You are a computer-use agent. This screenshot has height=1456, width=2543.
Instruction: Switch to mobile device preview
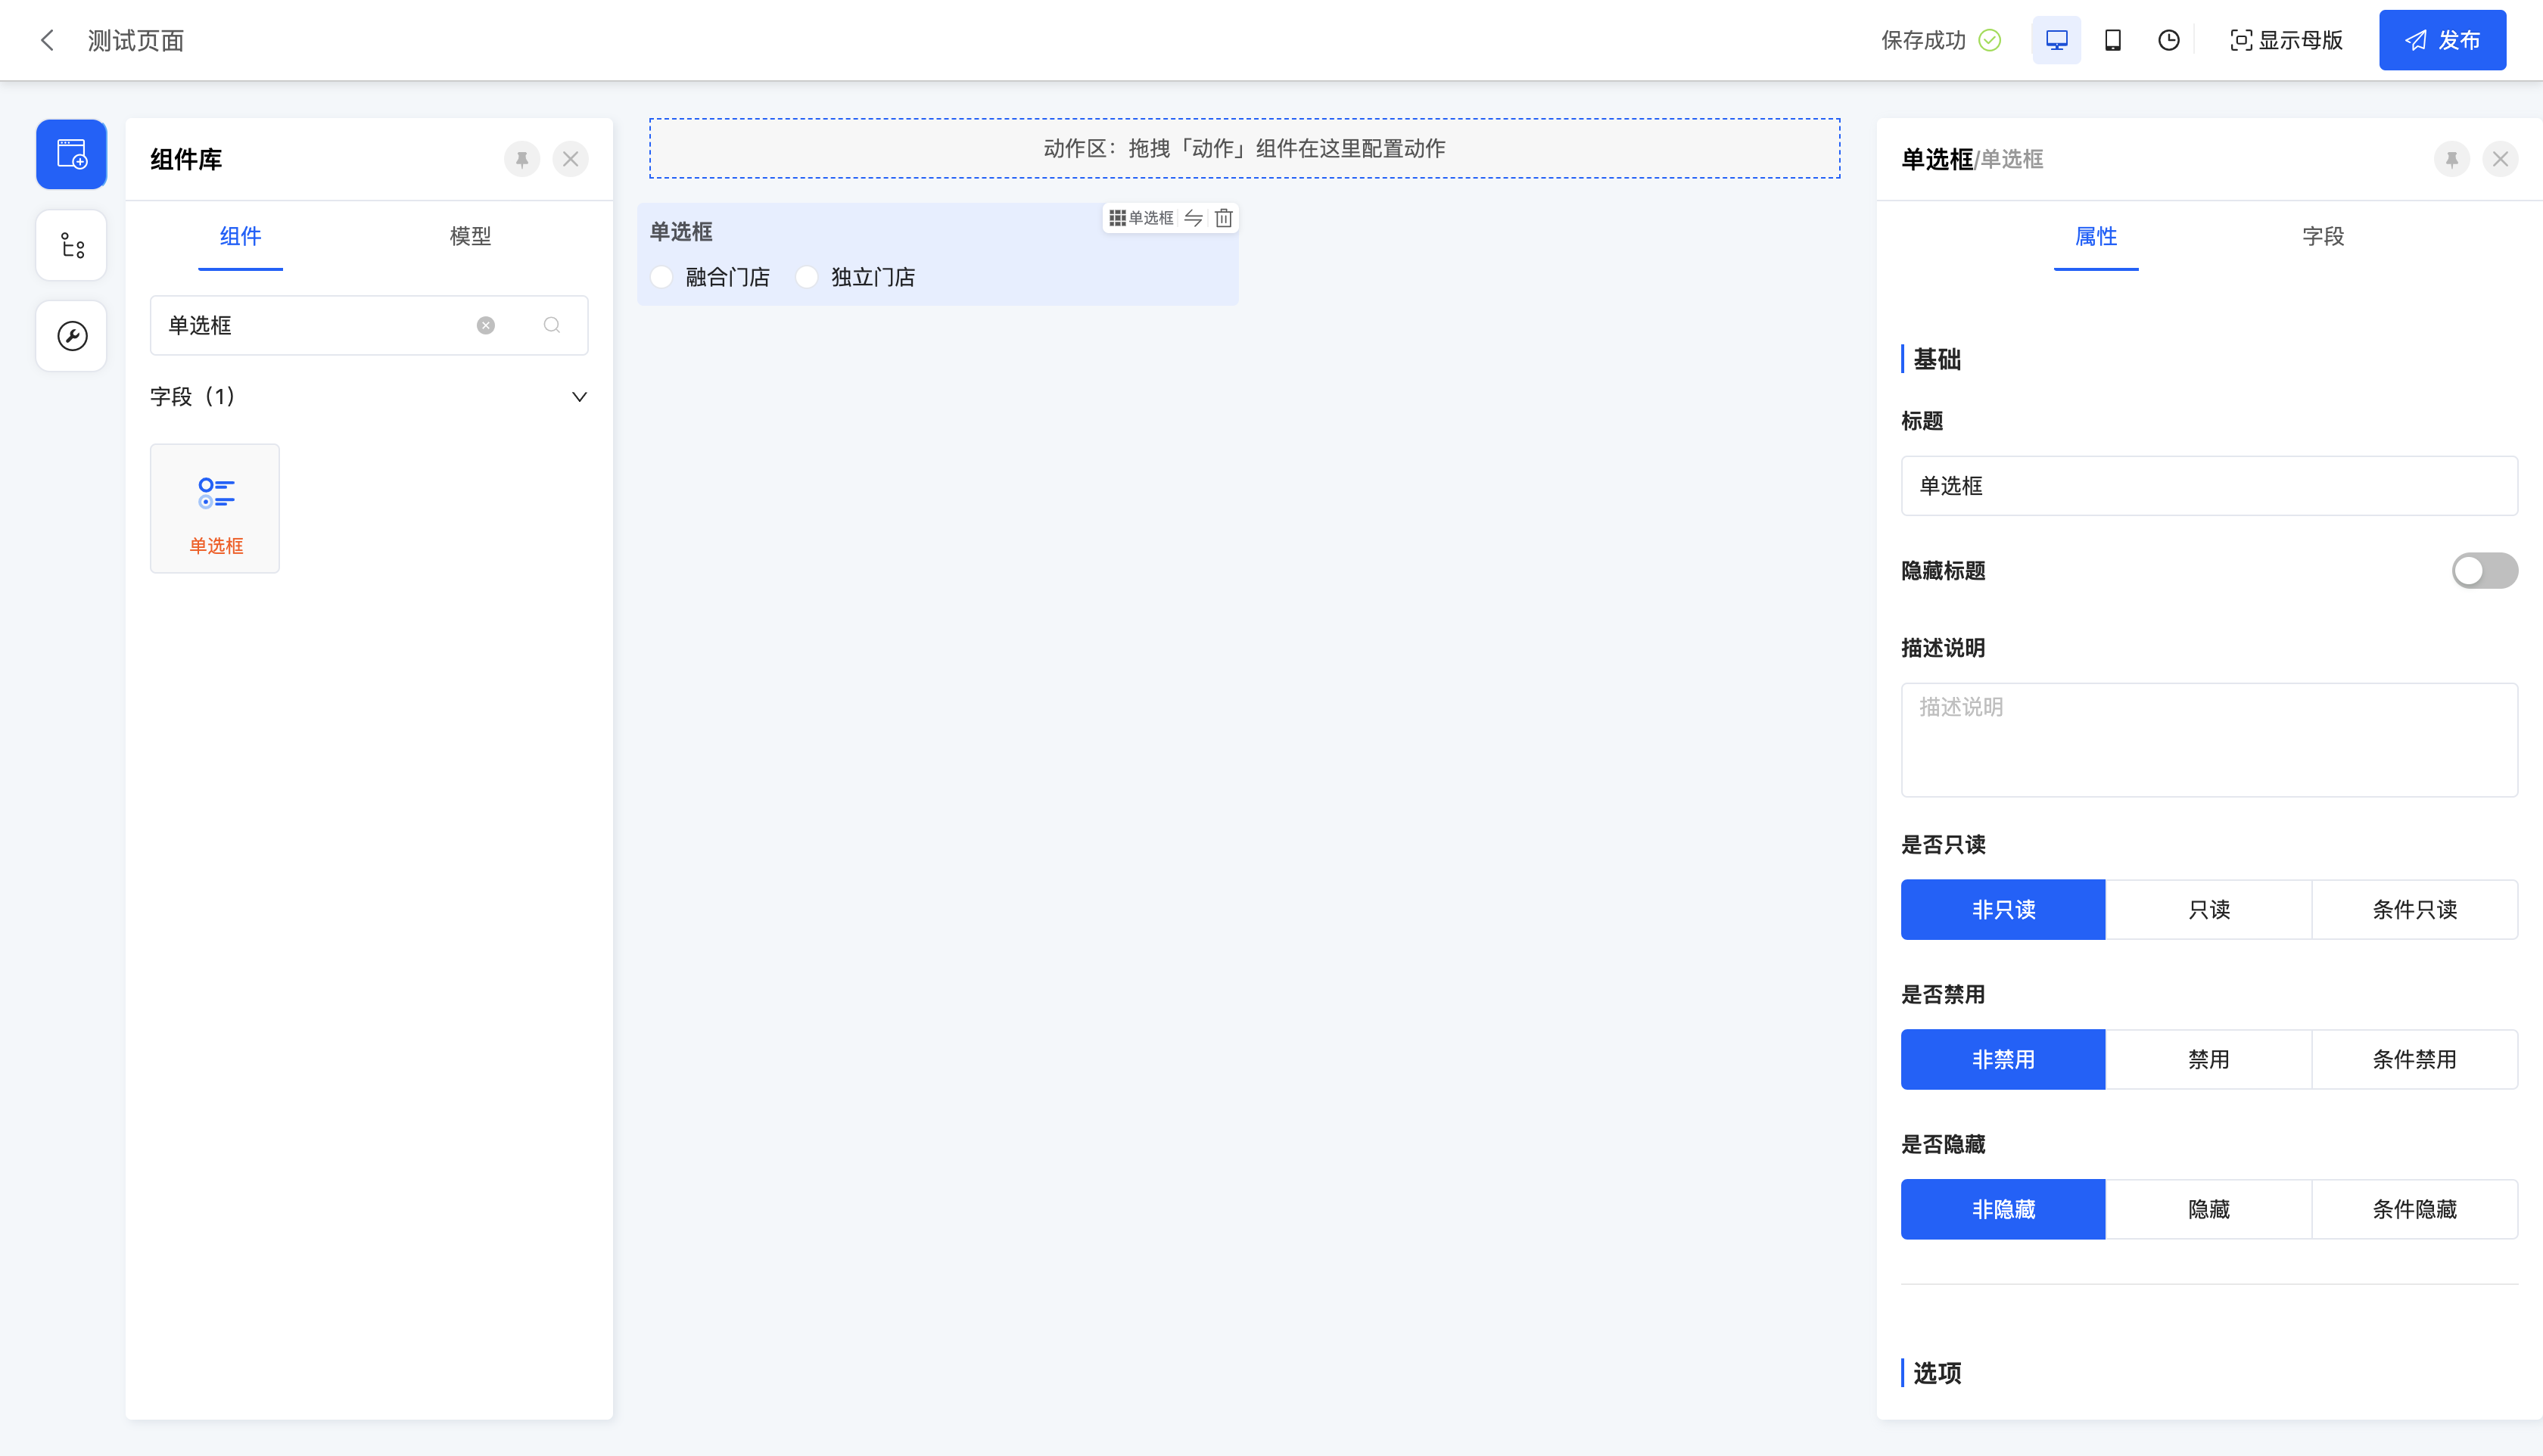pos(2112,40)
